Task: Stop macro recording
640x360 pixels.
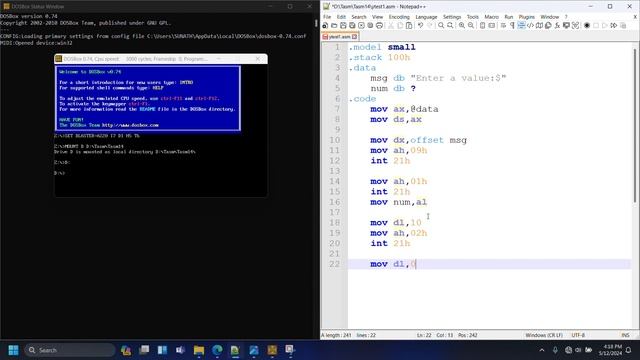Action: click(596, 25)
